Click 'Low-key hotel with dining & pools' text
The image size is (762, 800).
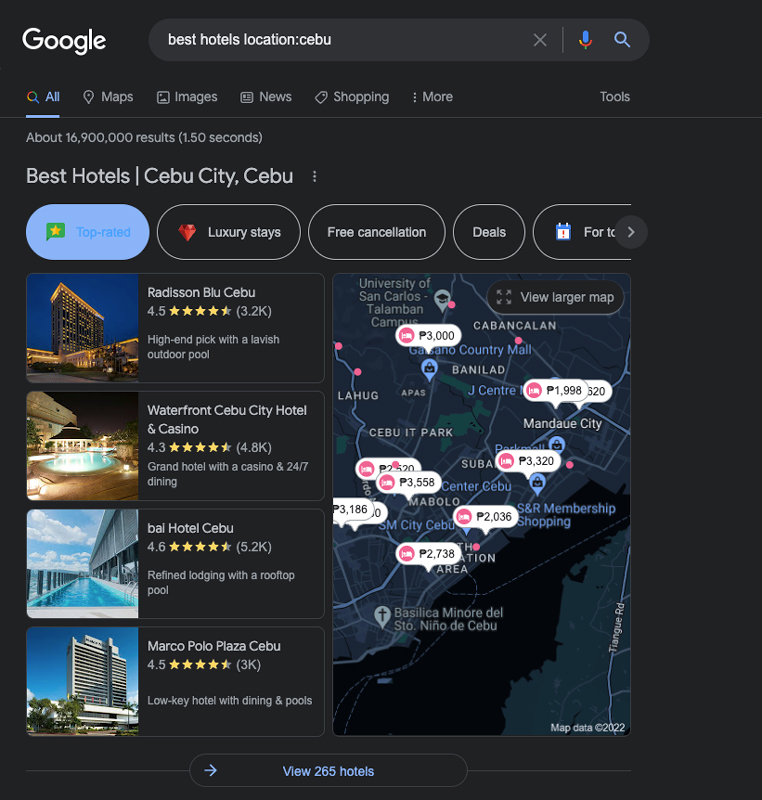230,701
